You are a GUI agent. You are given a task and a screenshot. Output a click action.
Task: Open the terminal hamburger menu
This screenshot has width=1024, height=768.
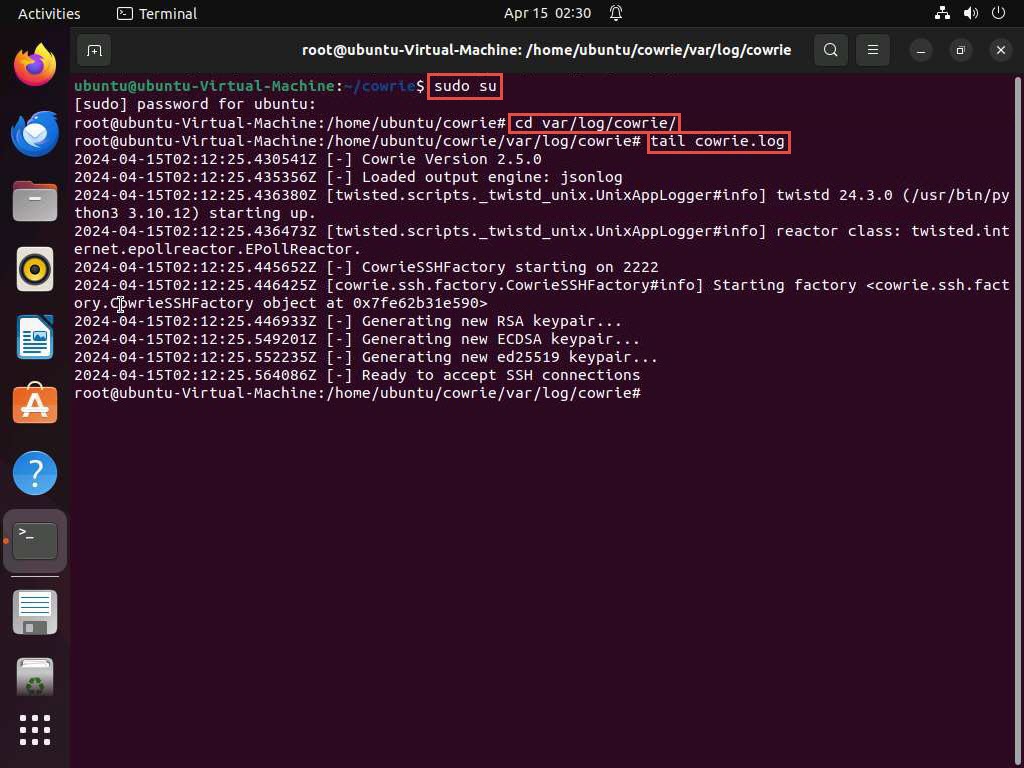point(873,50)
